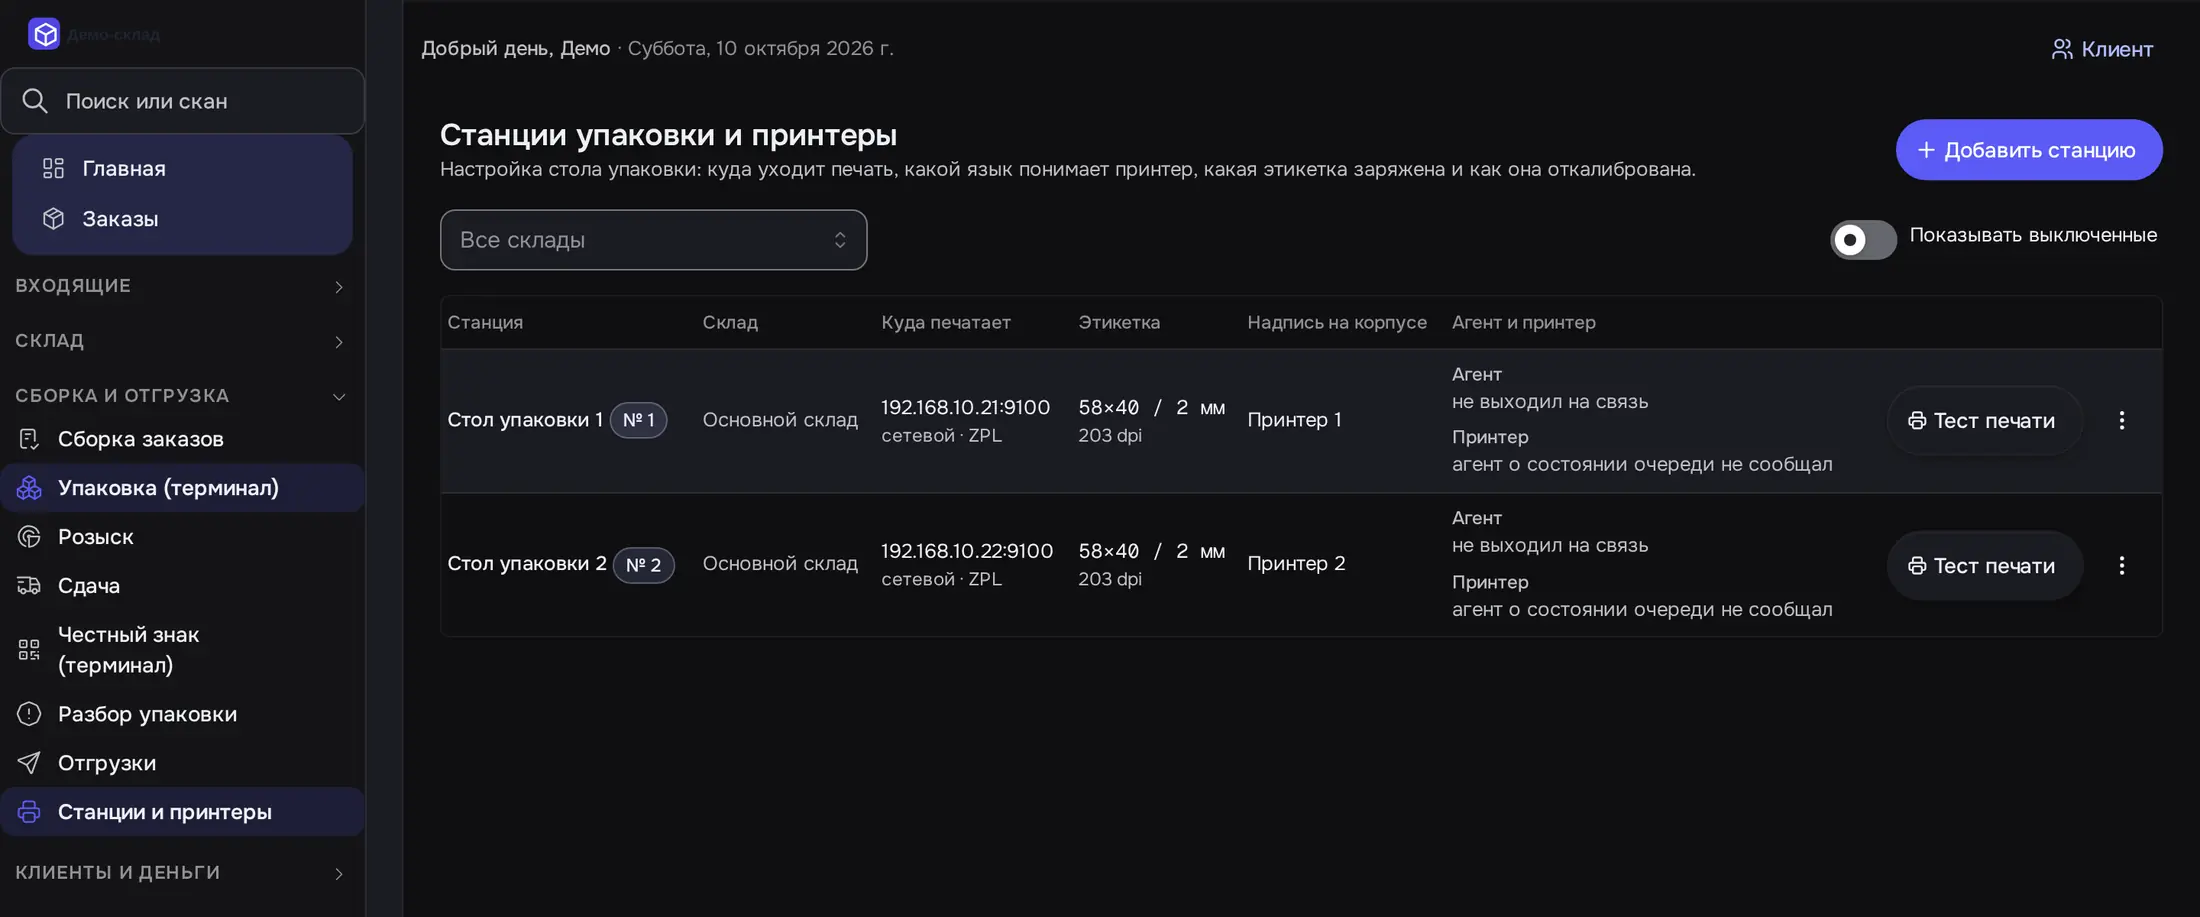The width and height of the screenshot is (2200, 917).
Task: Click the Упаковка (терминал) cubes icon
Action: tap(29, 487)
